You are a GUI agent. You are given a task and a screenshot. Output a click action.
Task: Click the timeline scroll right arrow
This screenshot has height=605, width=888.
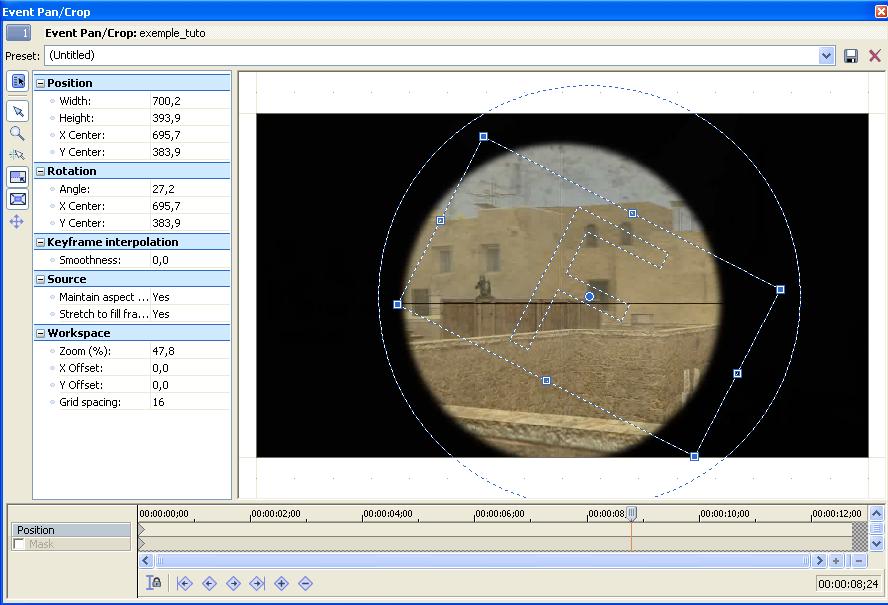819,561
